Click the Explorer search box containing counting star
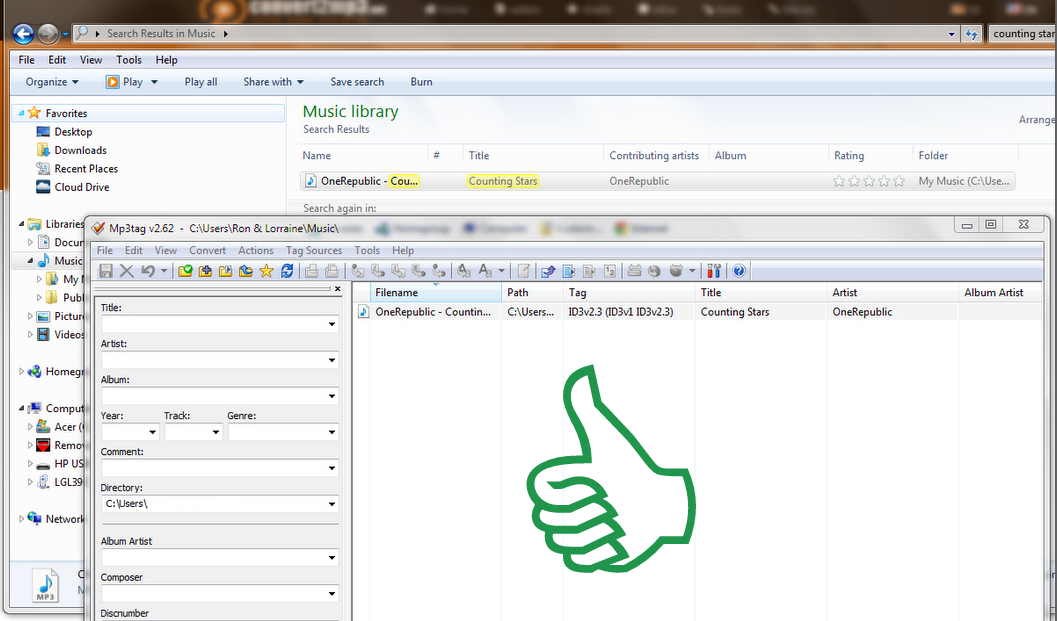 (x=1022, y=34)
